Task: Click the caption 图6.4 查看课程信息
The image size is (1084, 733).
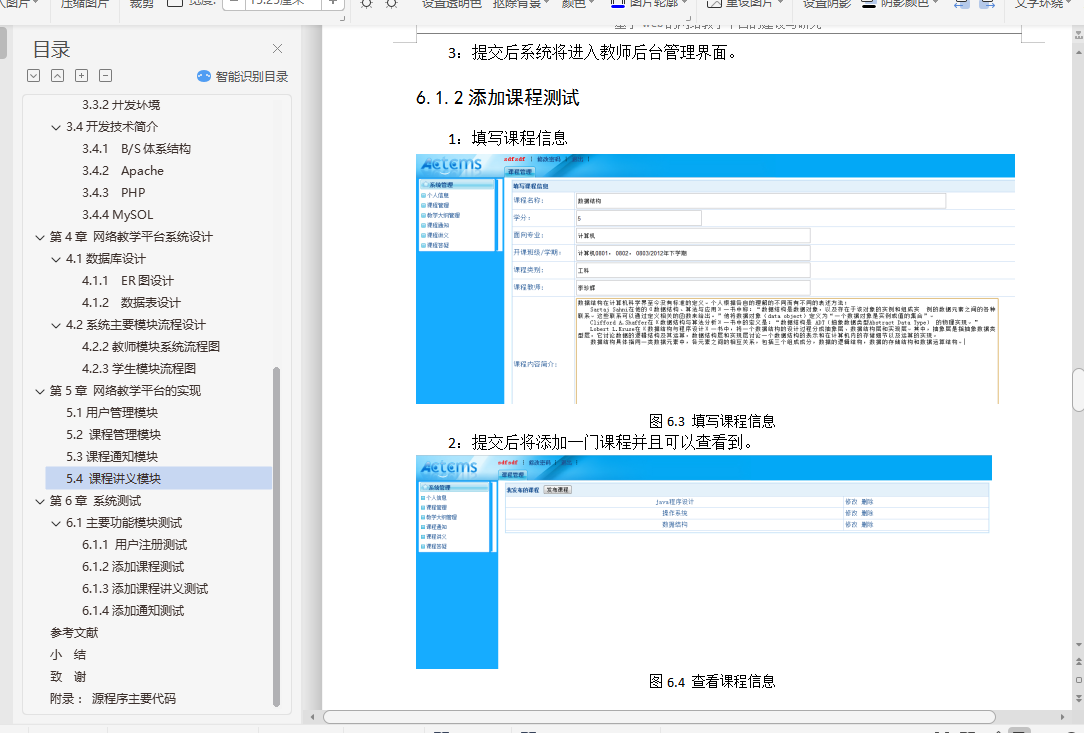Action: [x=712, y=682]
